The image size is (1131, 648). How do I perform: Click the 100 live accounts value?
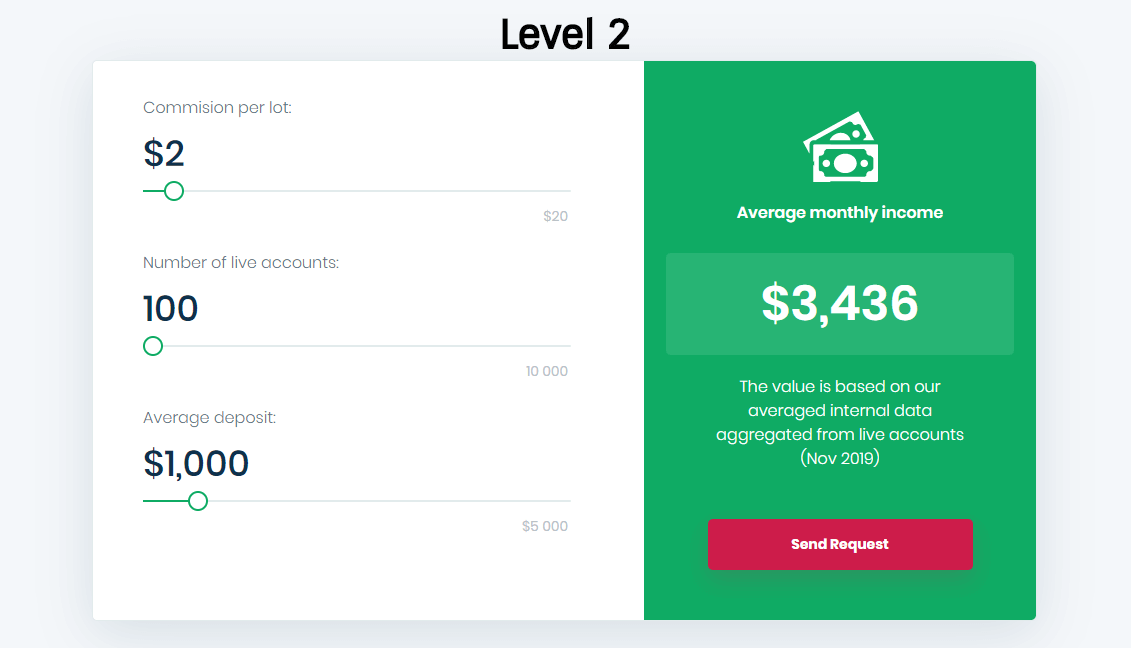click(x=170, y=309)
